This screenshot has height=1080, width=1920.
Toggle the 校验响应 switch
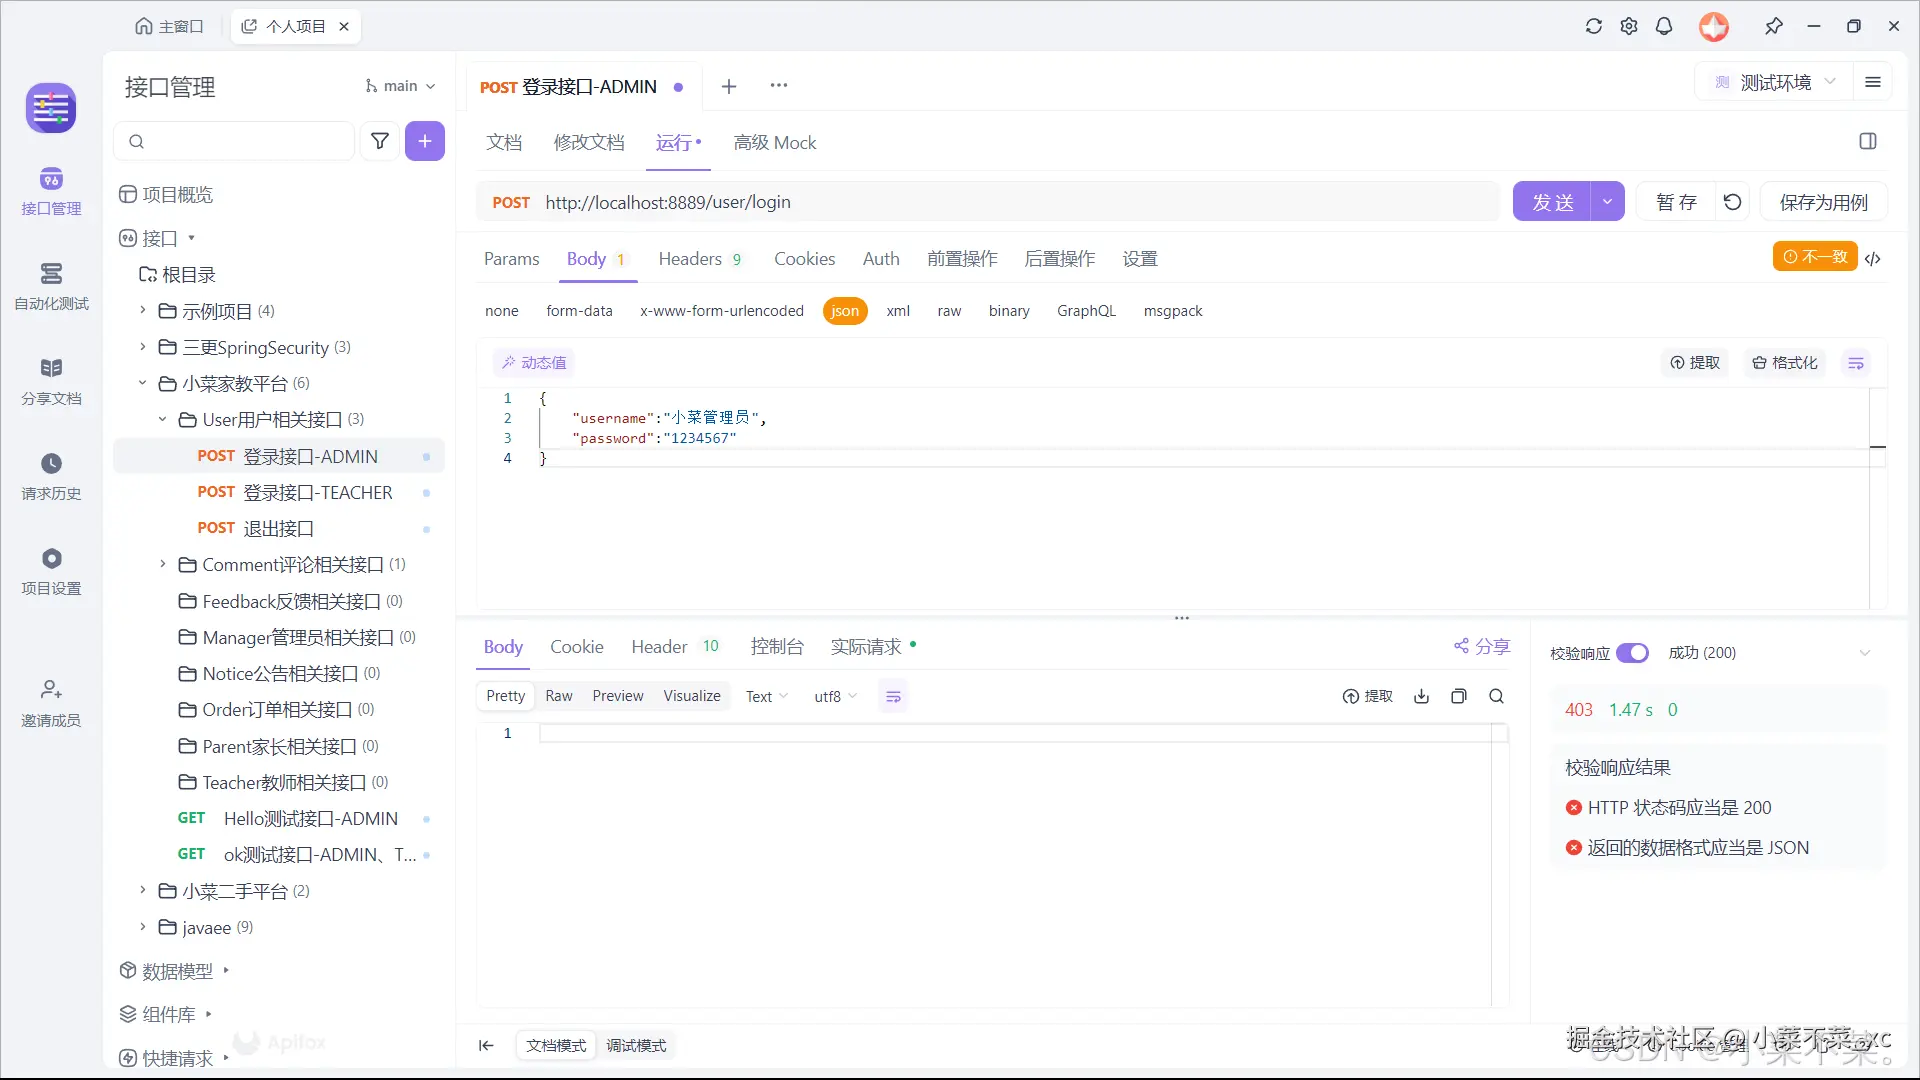[1632, 653]
